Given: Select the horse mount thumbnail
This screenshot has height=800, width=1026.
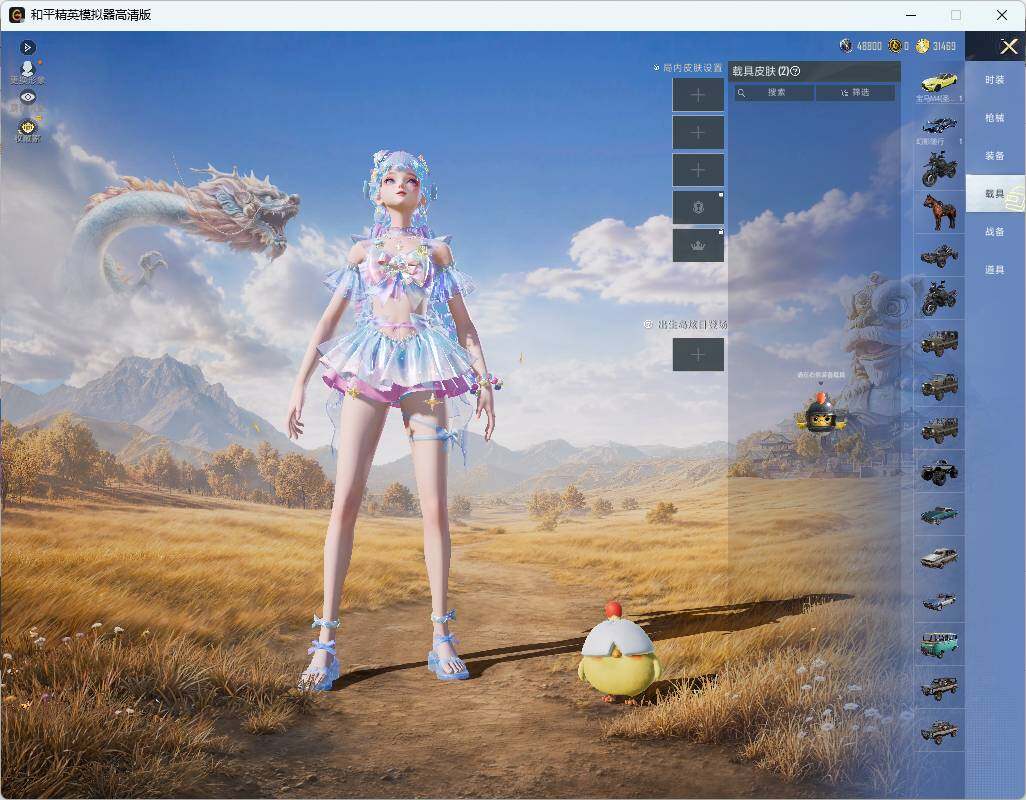Looking at the screenshot, I should click(940, 211).
